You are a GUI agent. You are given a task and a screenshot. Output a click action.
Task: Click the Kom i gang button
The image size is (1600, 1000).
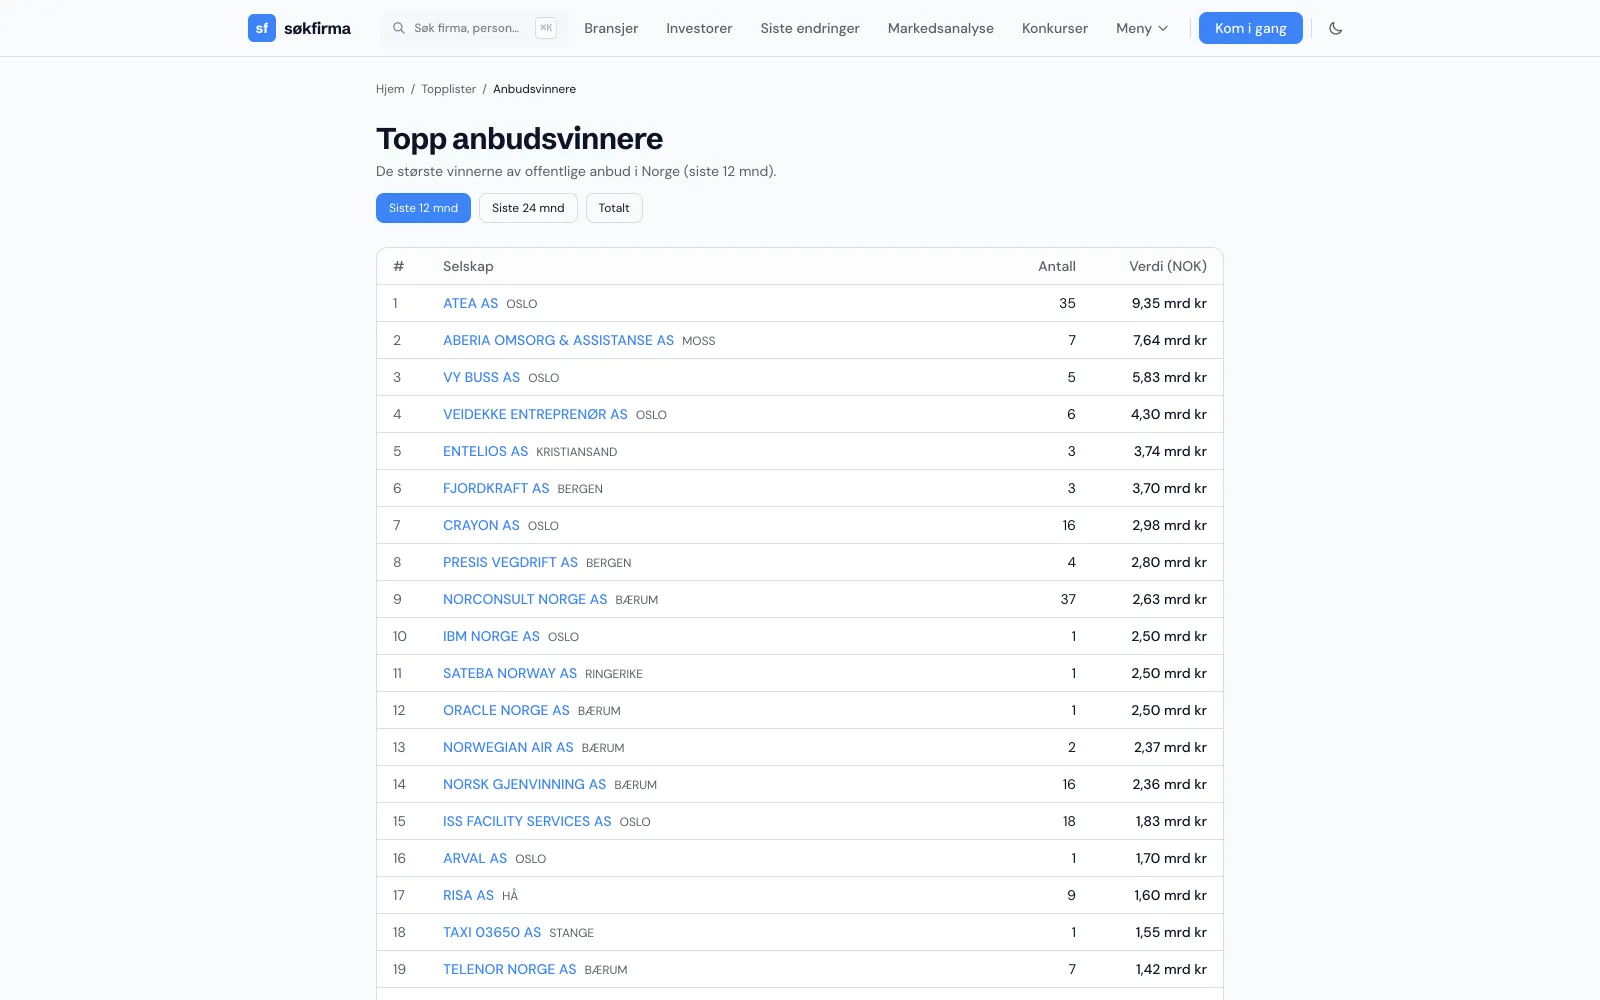1251,28
